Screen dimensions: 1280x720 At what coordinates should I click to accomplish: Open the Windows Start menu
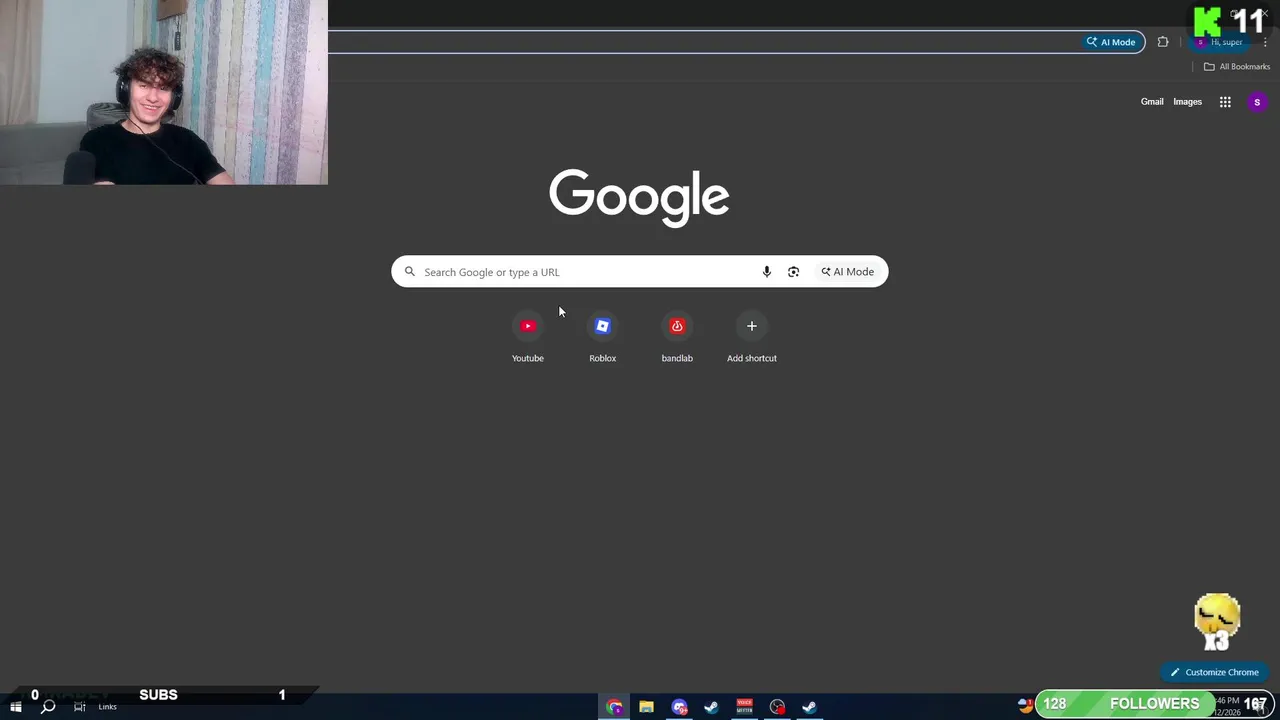15,707
